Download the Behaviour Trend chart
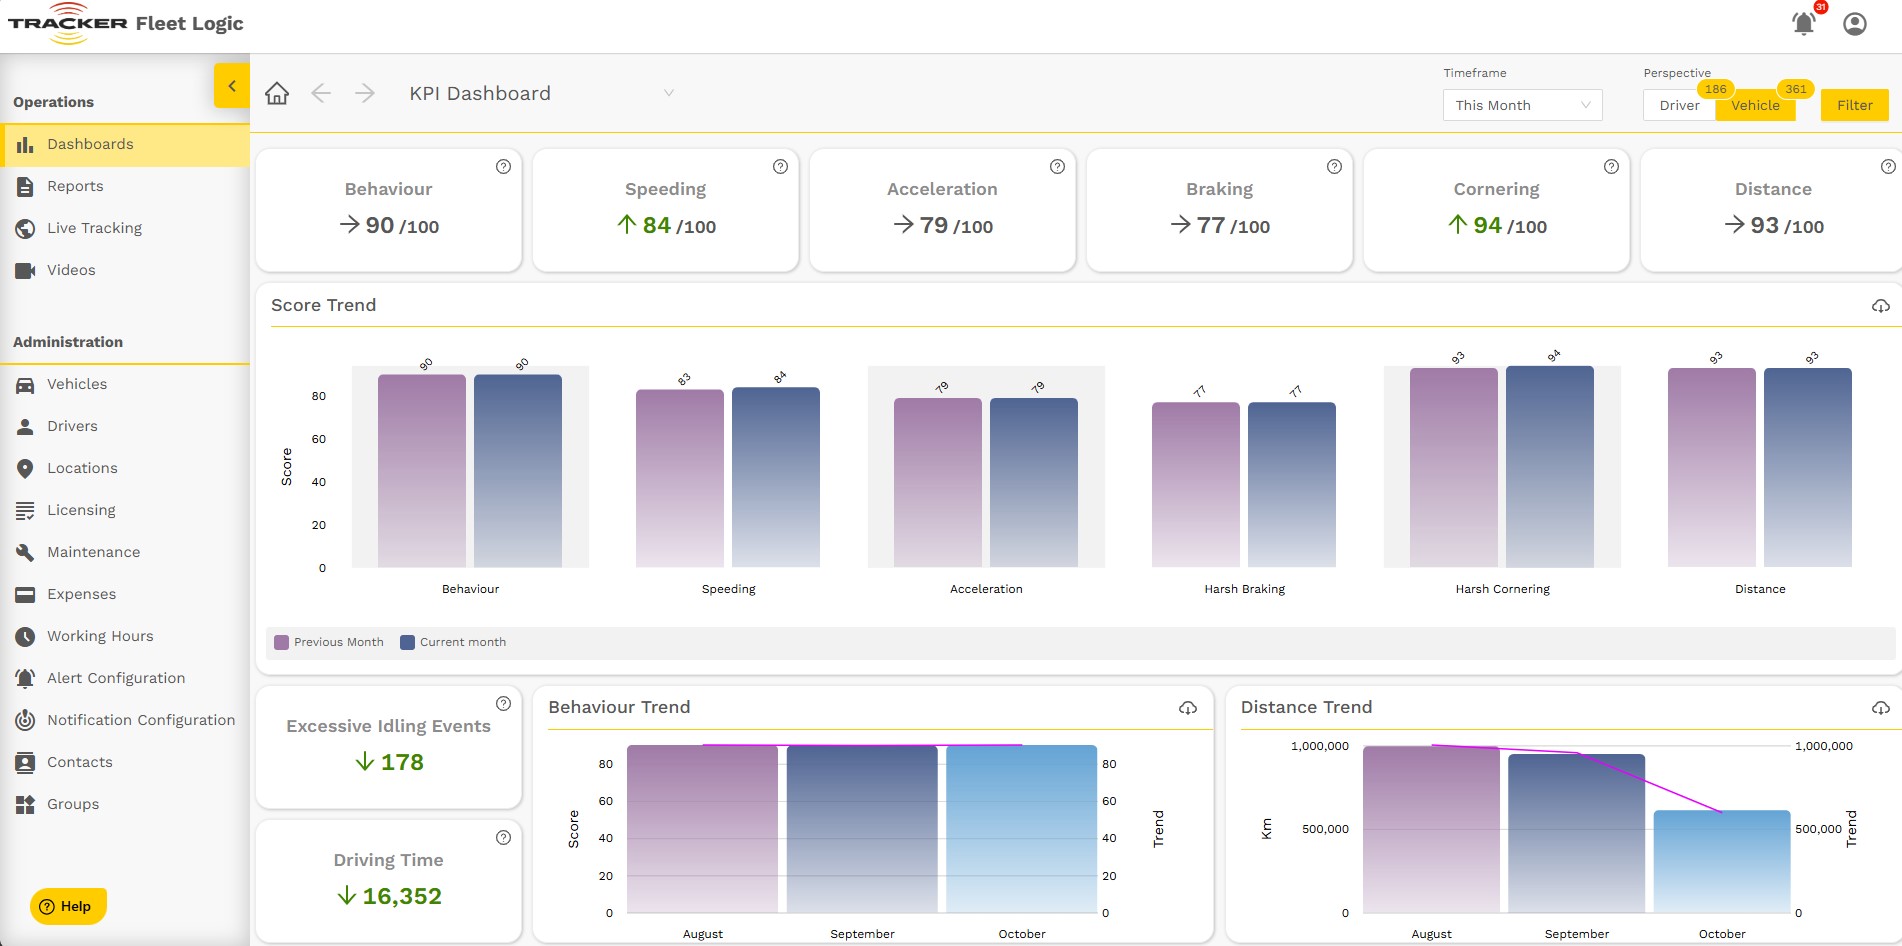This screenshot has height=946, width=1902. 1187,708
